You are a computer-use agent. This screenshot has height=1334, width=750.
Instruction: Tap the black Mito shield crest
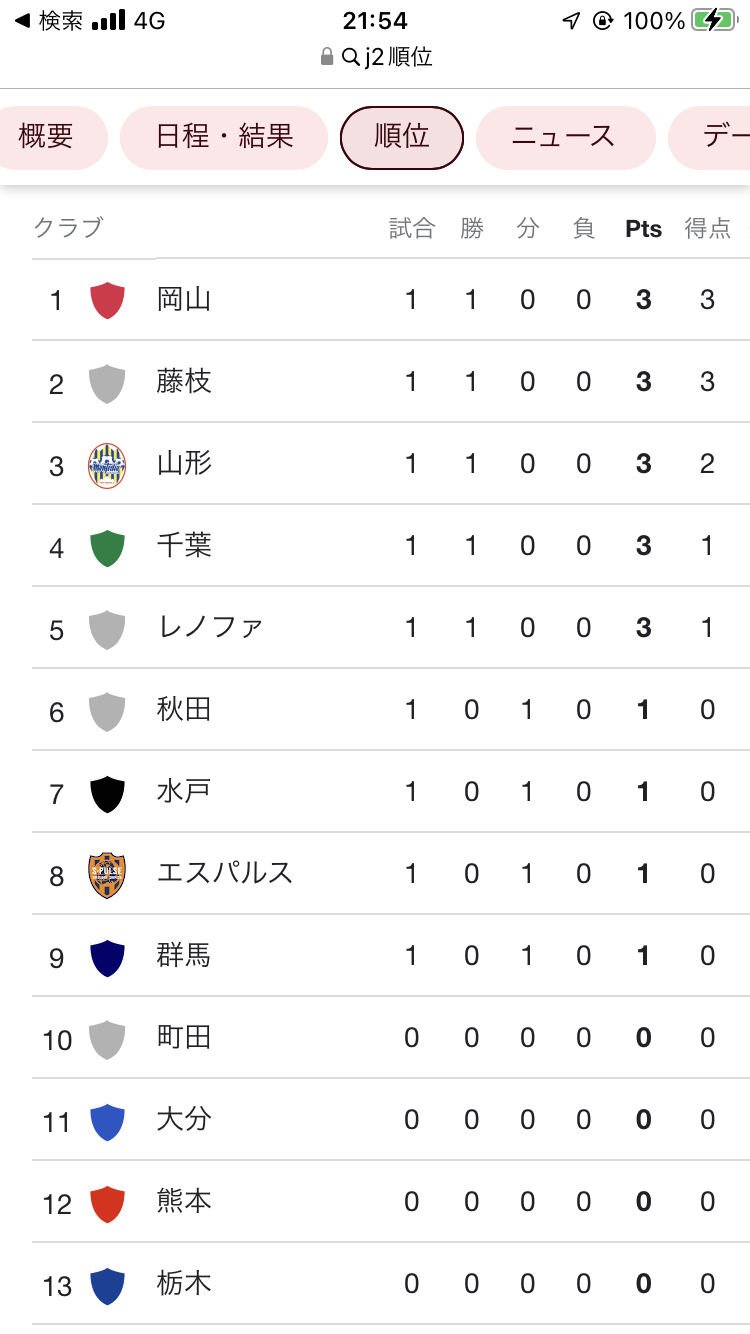click(107, 794)
